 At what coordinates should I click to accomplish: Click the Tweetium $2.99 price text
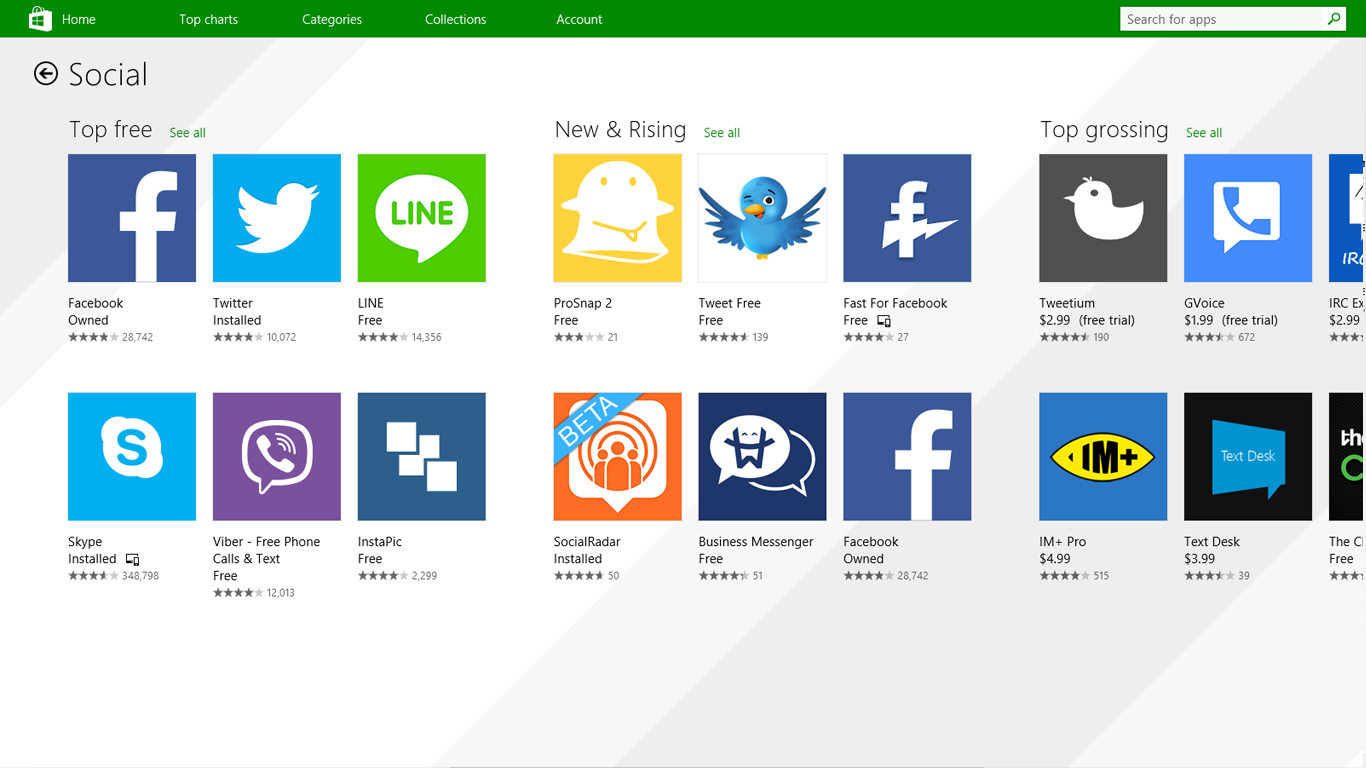pos(1055,320)
